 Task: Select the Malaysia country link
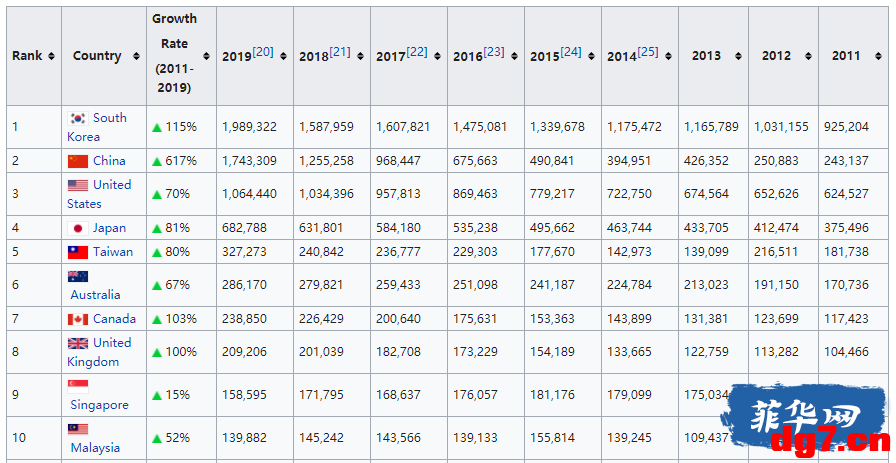(x=95, y=448)
